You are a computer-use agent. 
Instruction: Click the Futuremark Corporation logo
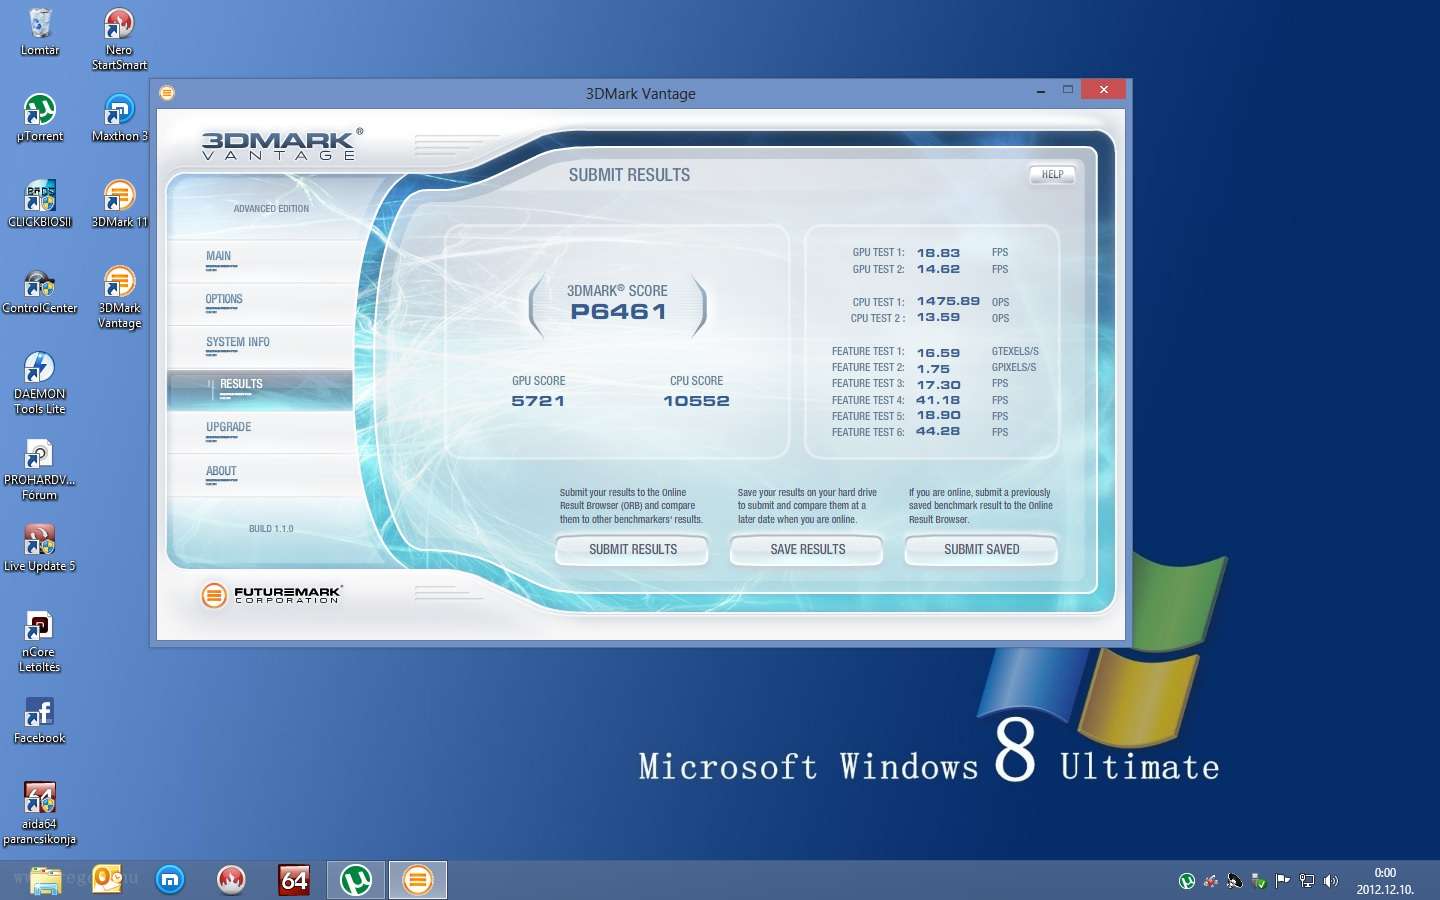271,595
